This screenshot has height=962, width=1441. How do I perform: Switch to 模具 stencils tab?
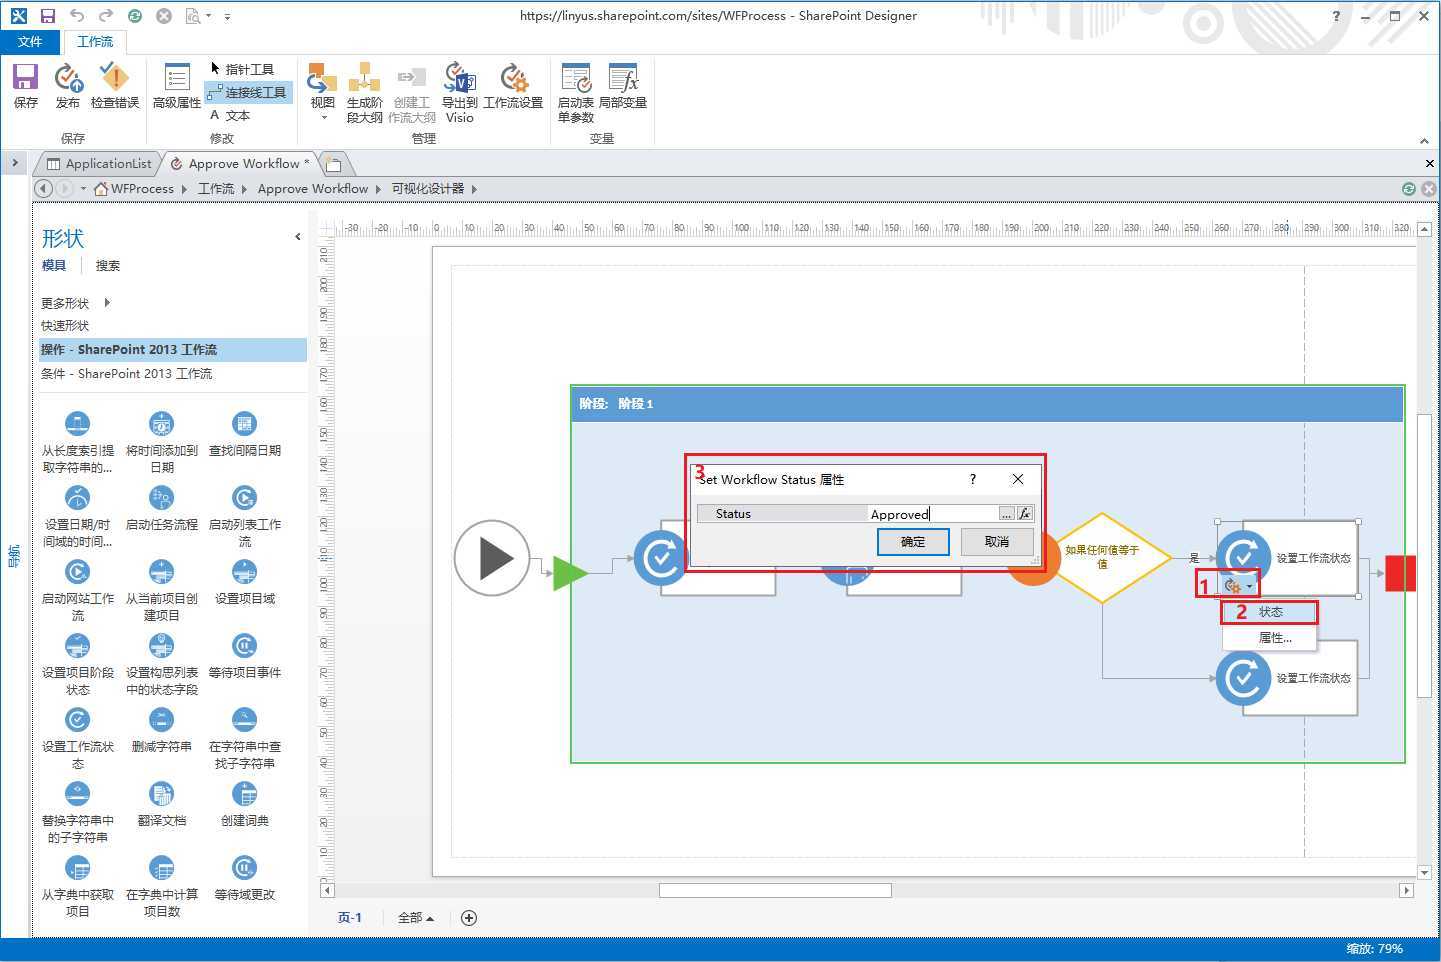coord(54,265)
